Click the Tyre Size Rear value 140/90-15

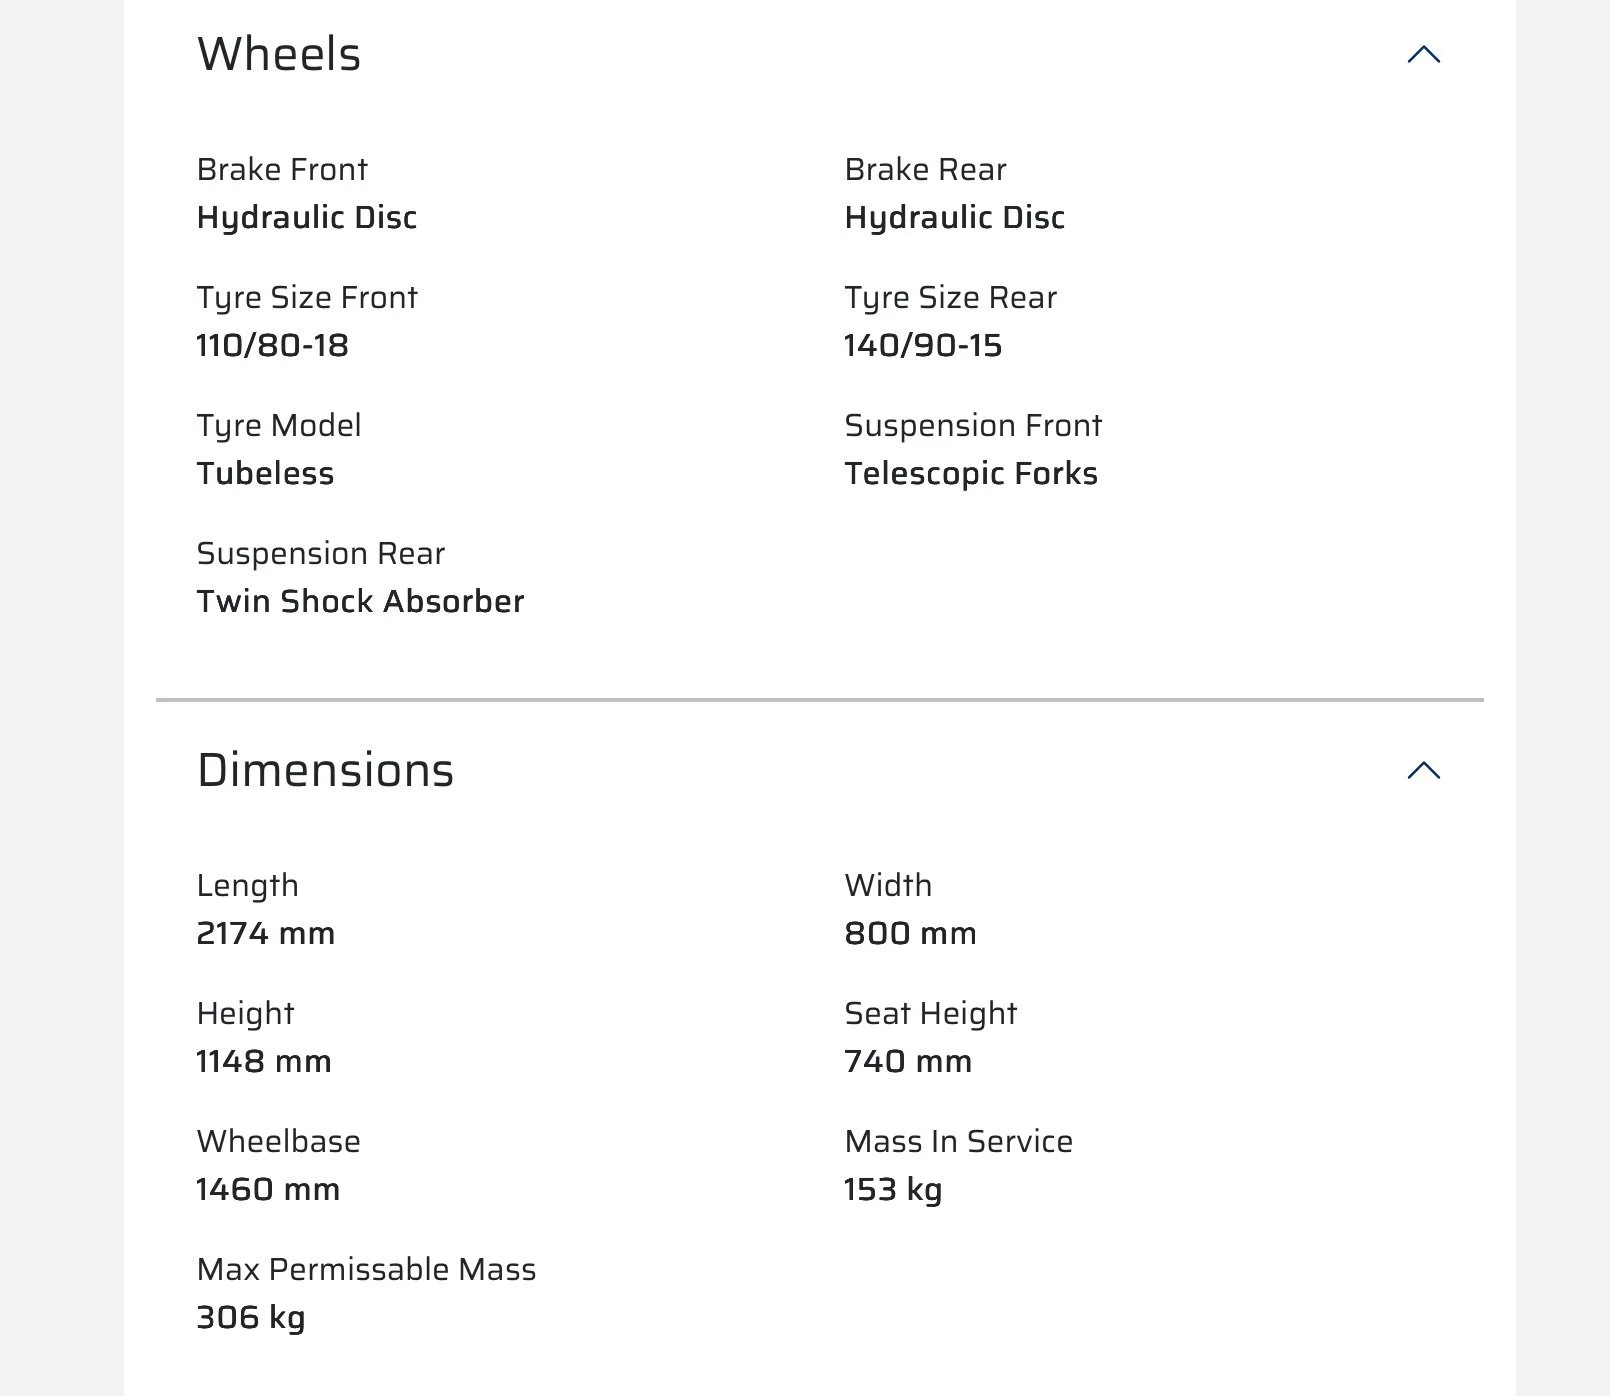tap(923, 345)
